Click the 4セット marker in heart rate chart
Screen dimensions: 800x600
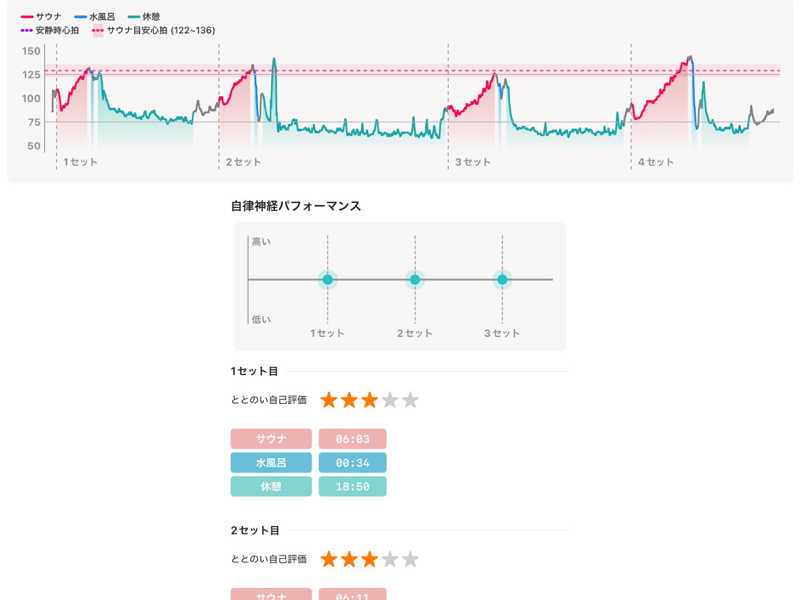[655, 162]
